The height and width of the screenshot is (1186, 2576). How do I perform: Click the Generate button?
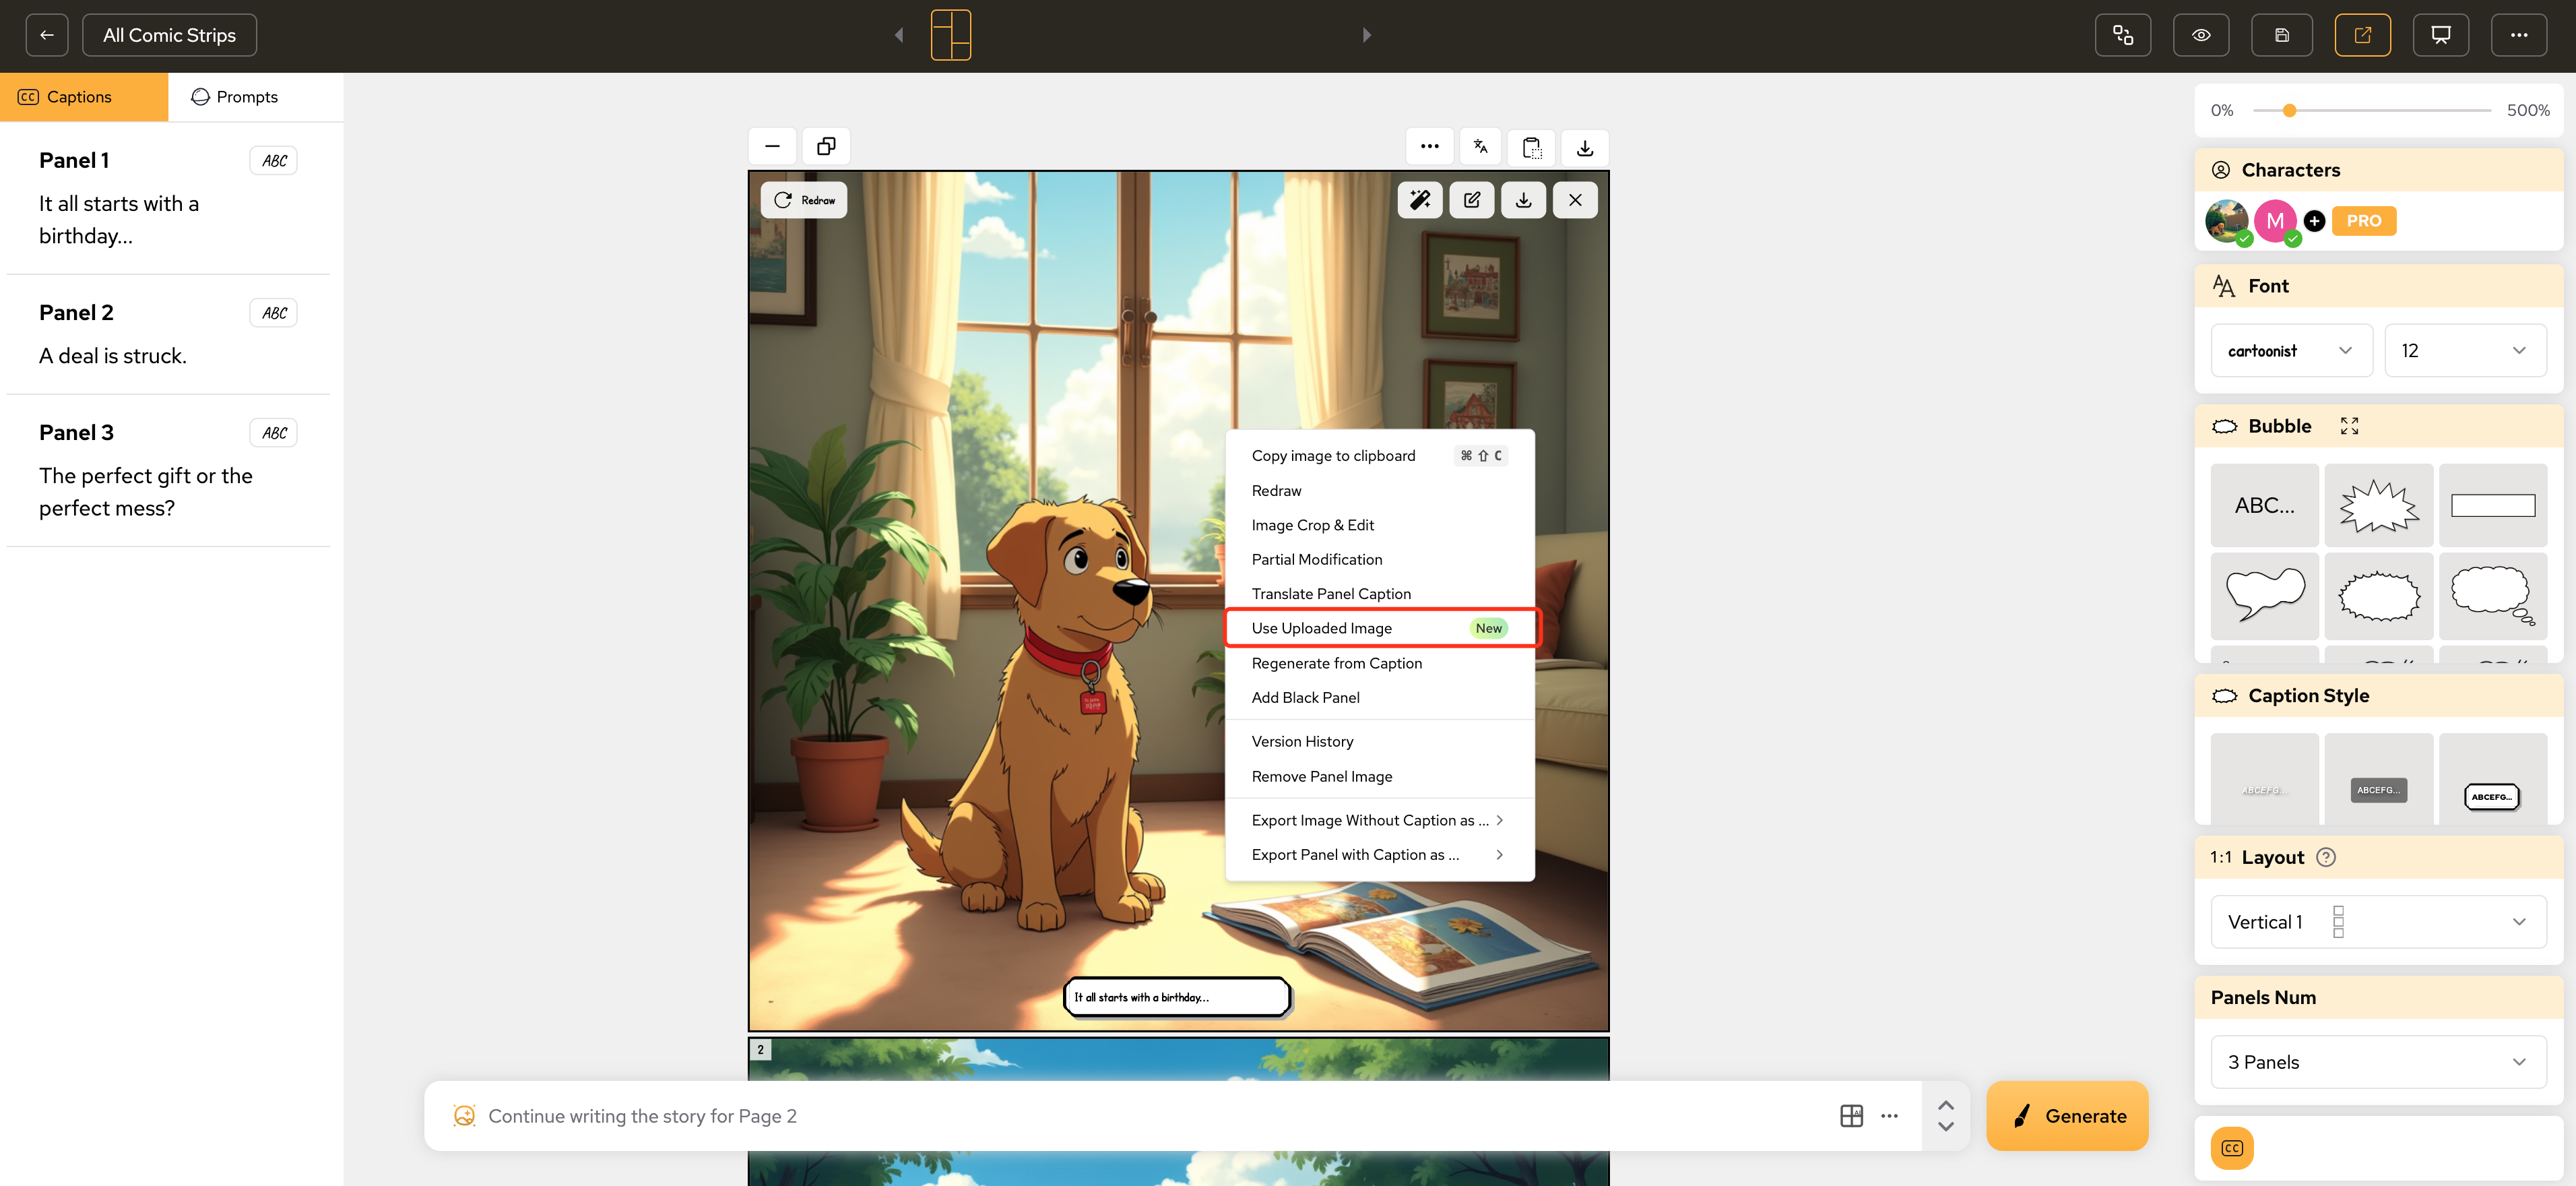click(2066, 1116)
